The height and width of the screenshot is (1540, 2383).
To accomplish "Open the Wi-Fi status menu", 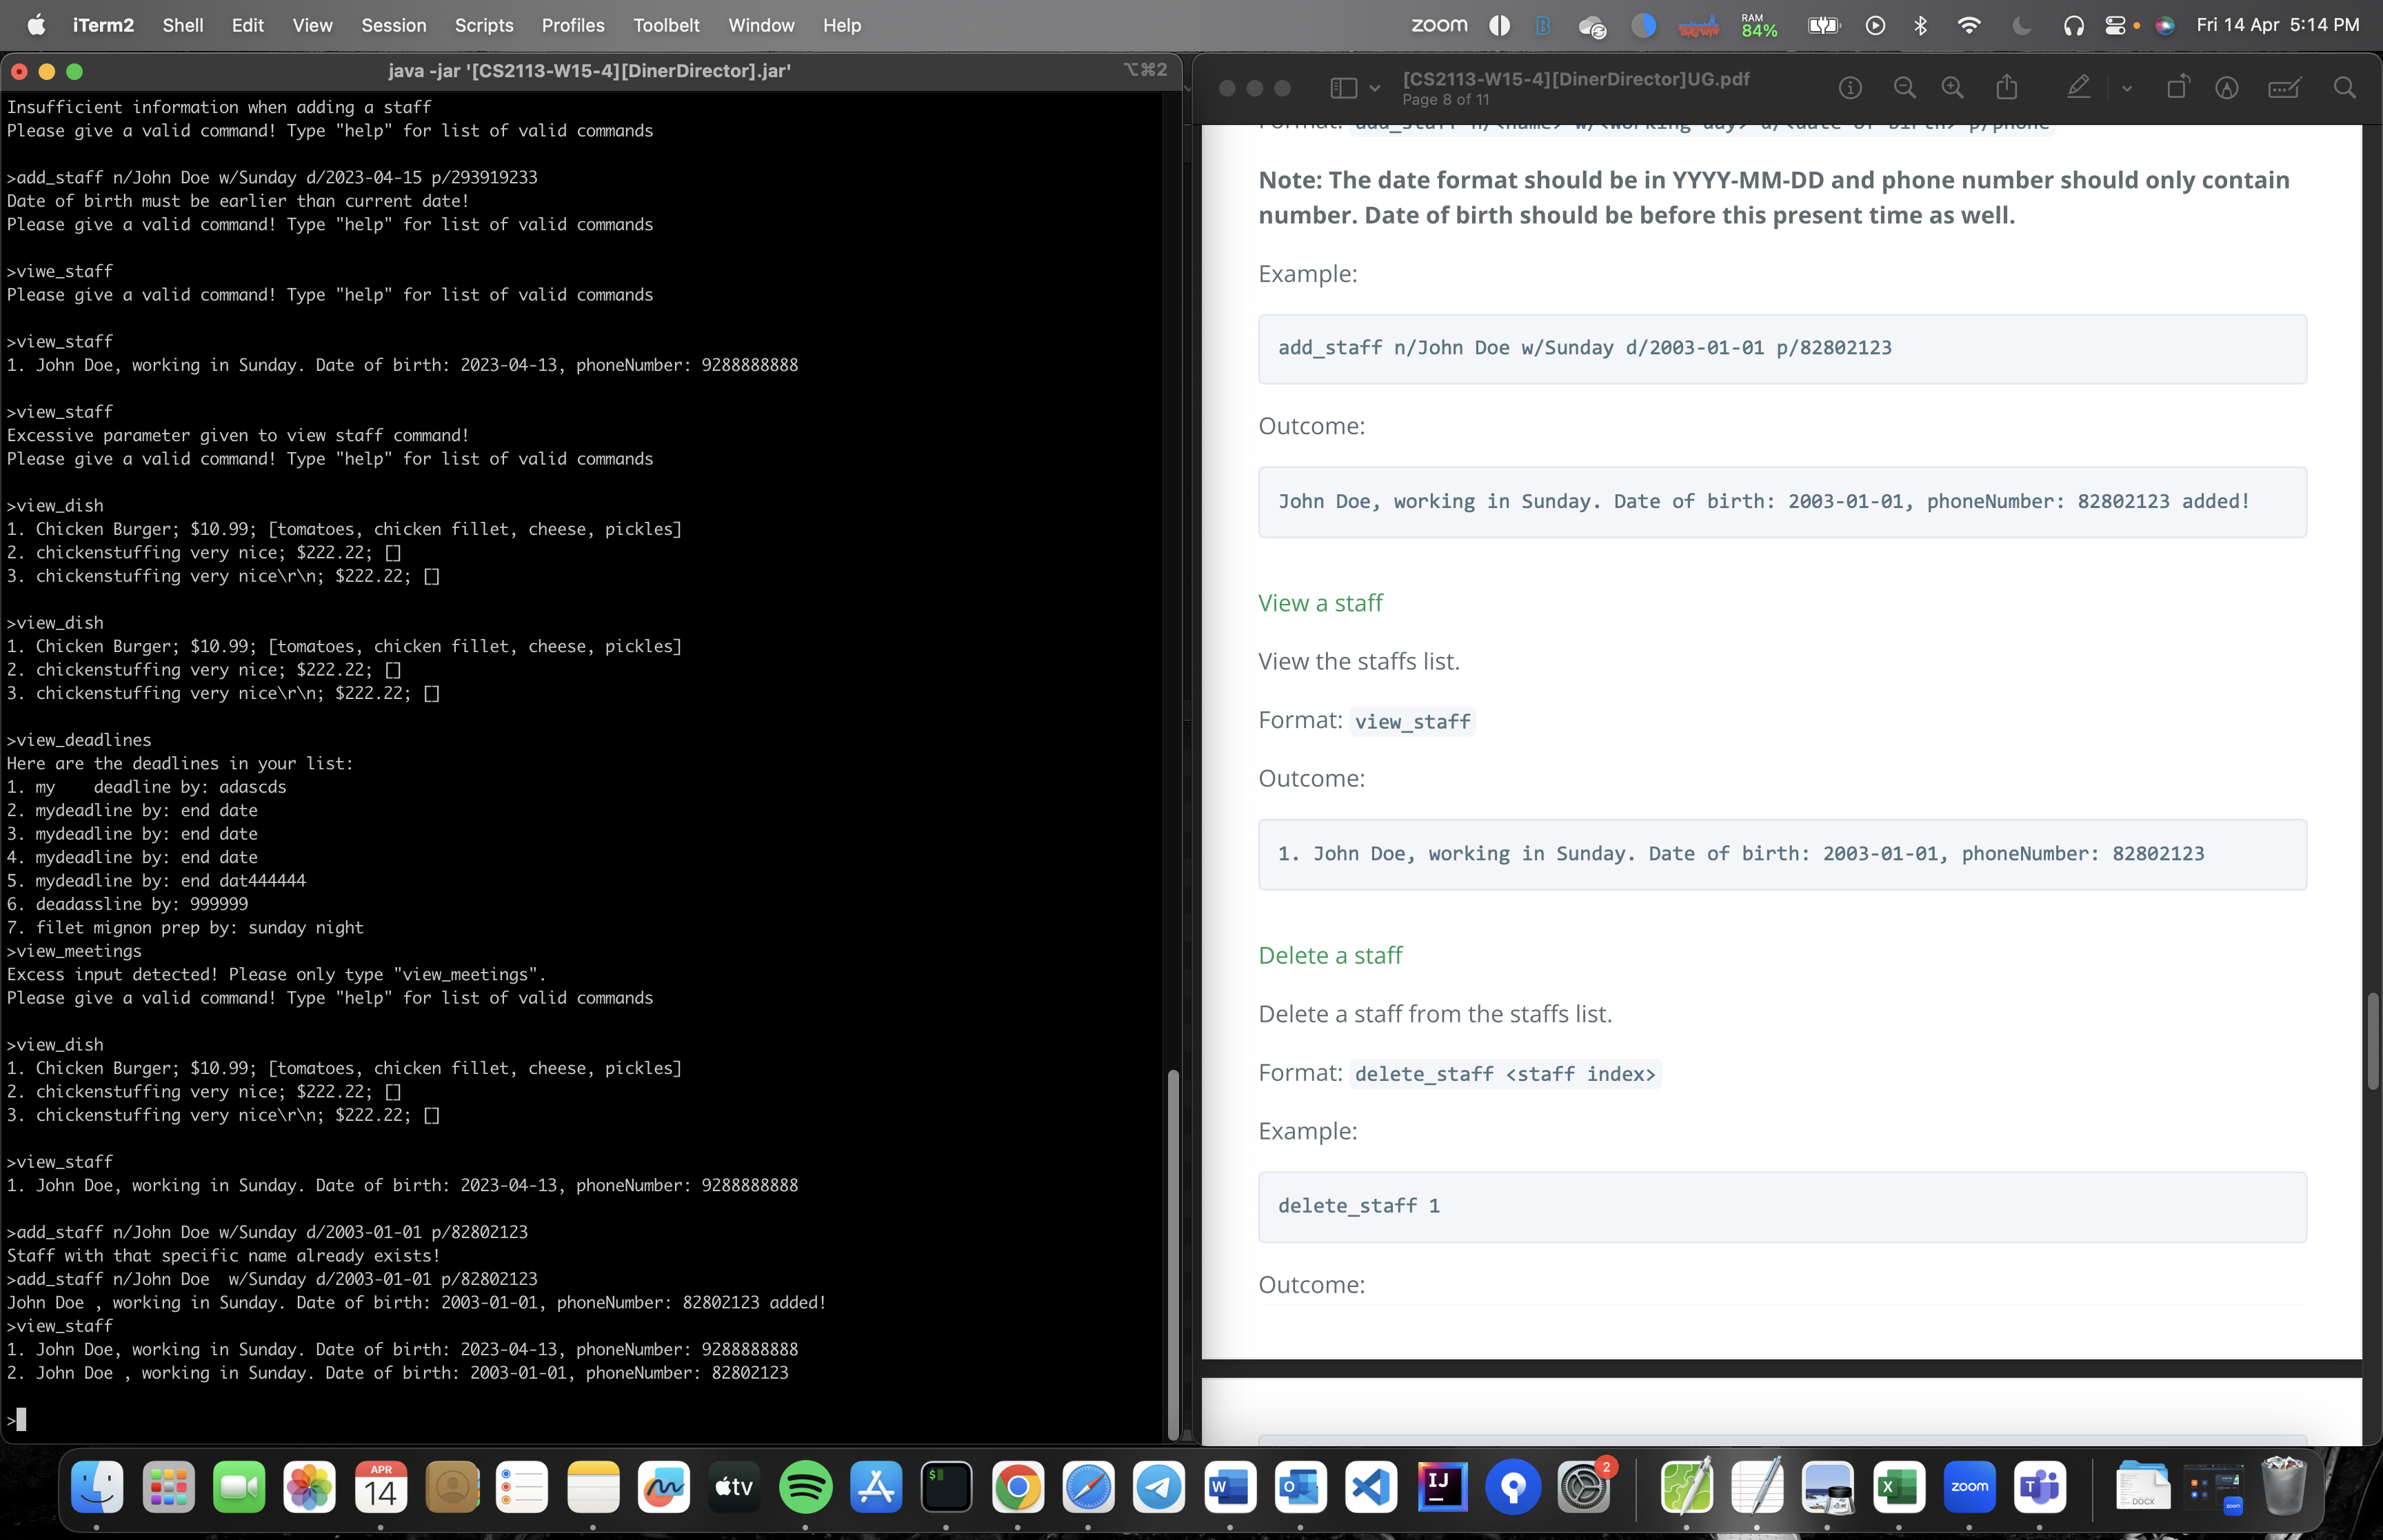I will (1968, 26).
